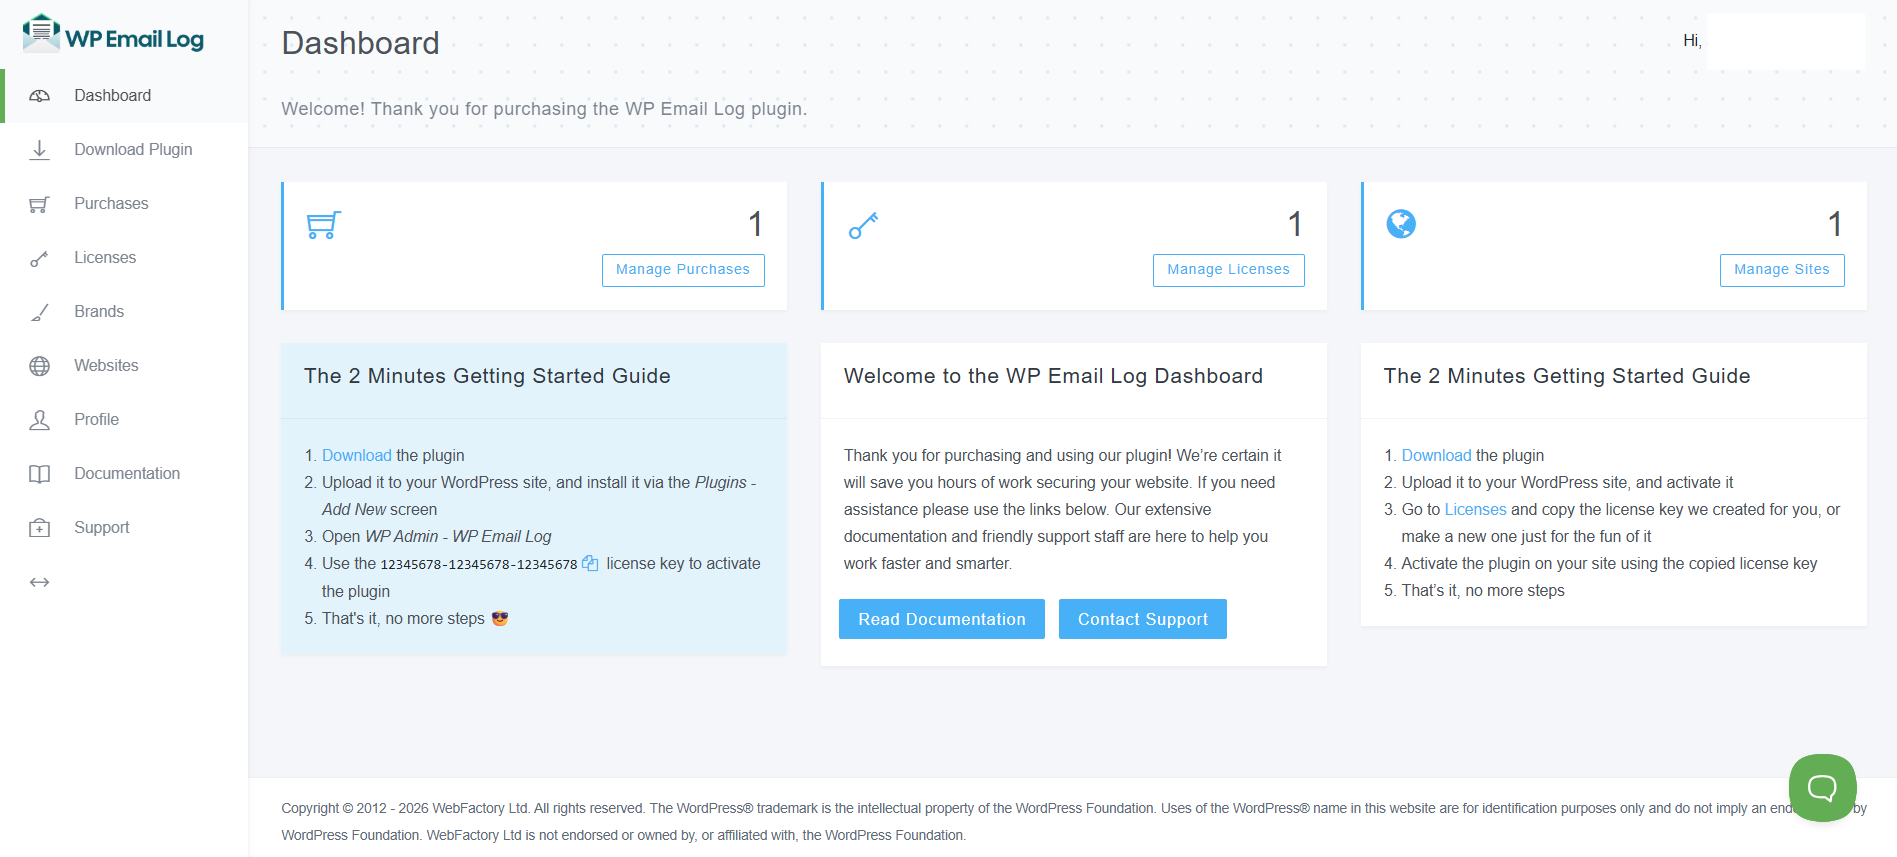Open the Dashboard menu item
The width and height of the screenshot is (1897, 857).
click(x=112, y=96)
